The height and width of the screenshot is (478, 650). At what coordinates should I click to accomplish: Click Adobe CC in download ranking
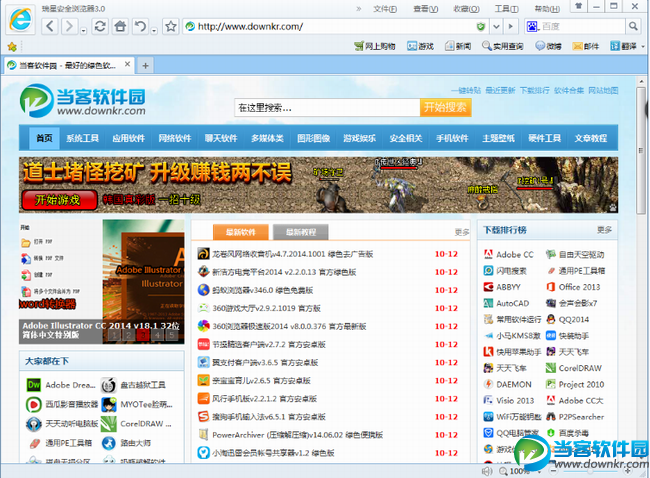514,255
